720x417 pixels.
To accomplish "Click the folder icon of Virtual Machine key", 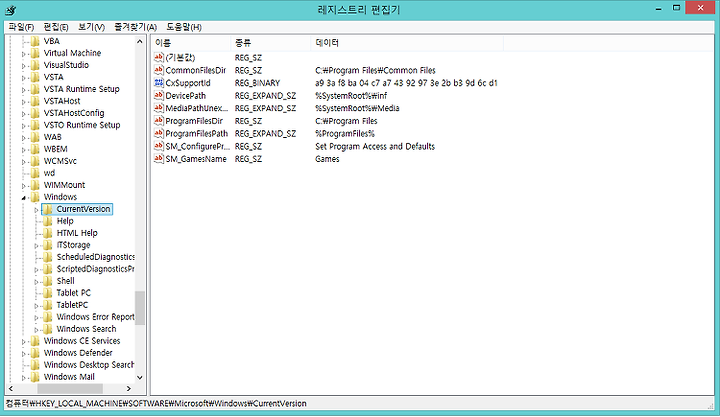I will coord(35,53).
